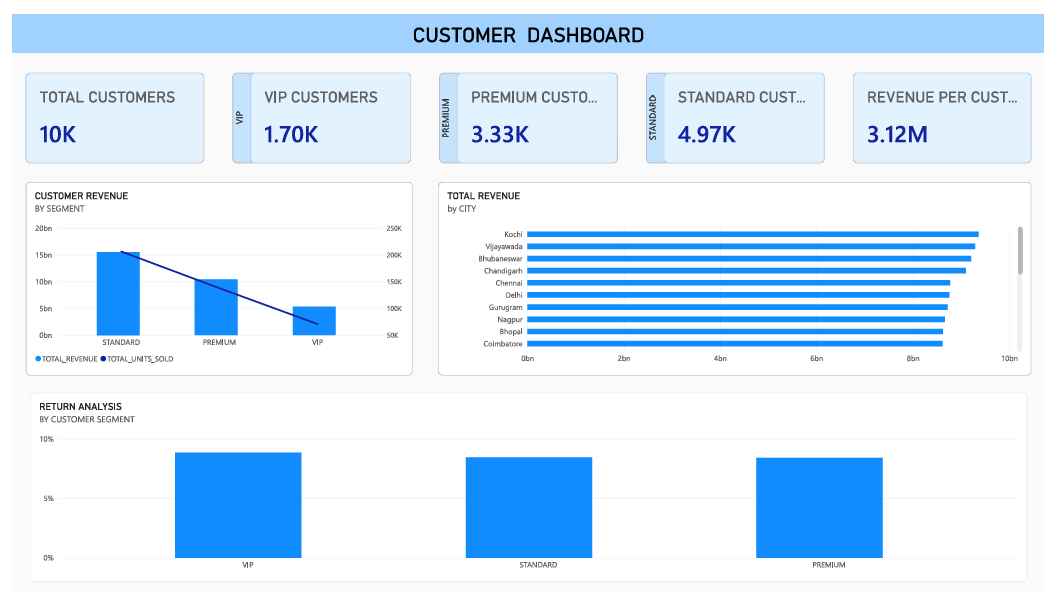The height and width of the screenshot is (593, 1055).
Task: Click the vertical STANDARD tab label
Action: (654, 118)
